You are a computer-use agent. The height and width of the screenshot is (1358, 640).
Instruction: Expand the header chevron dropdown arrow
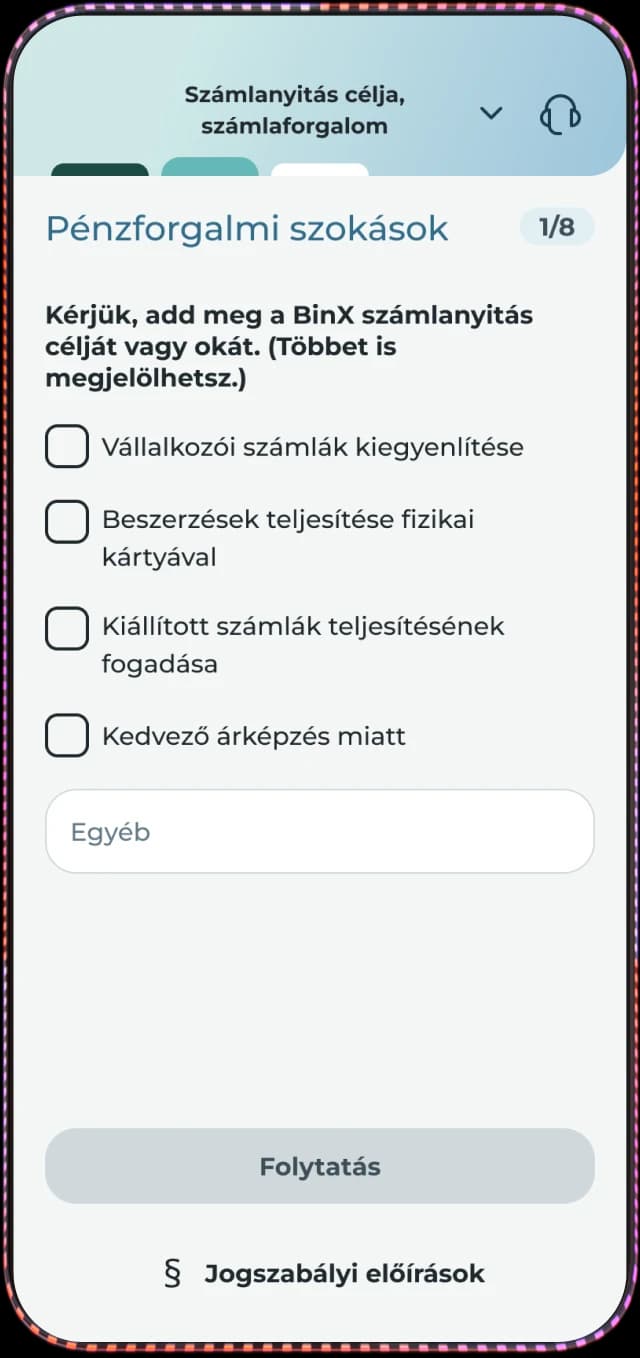490,113
